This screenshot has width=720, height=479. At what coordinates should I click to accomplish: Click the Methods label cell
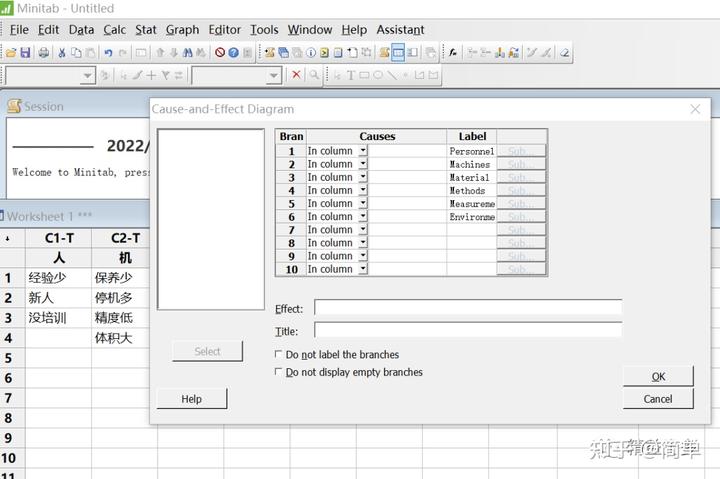coord(472,190)
